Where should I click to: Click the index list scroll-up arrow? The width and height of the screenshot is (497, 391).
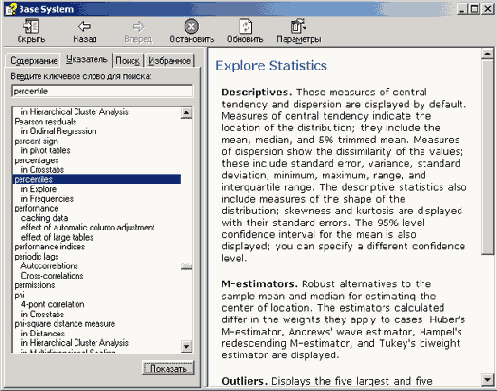[x=186, y=113]
